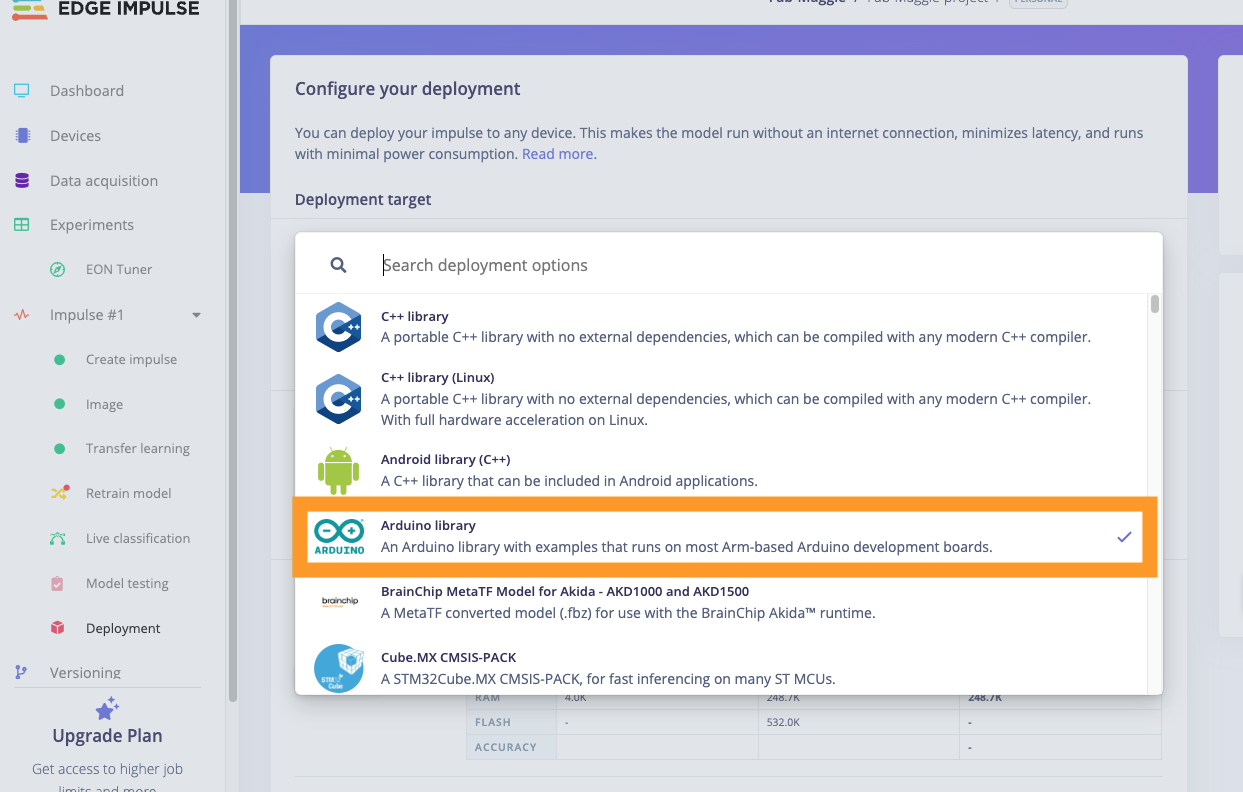
Task: Open Create impulse step
Action: point(131,360)
